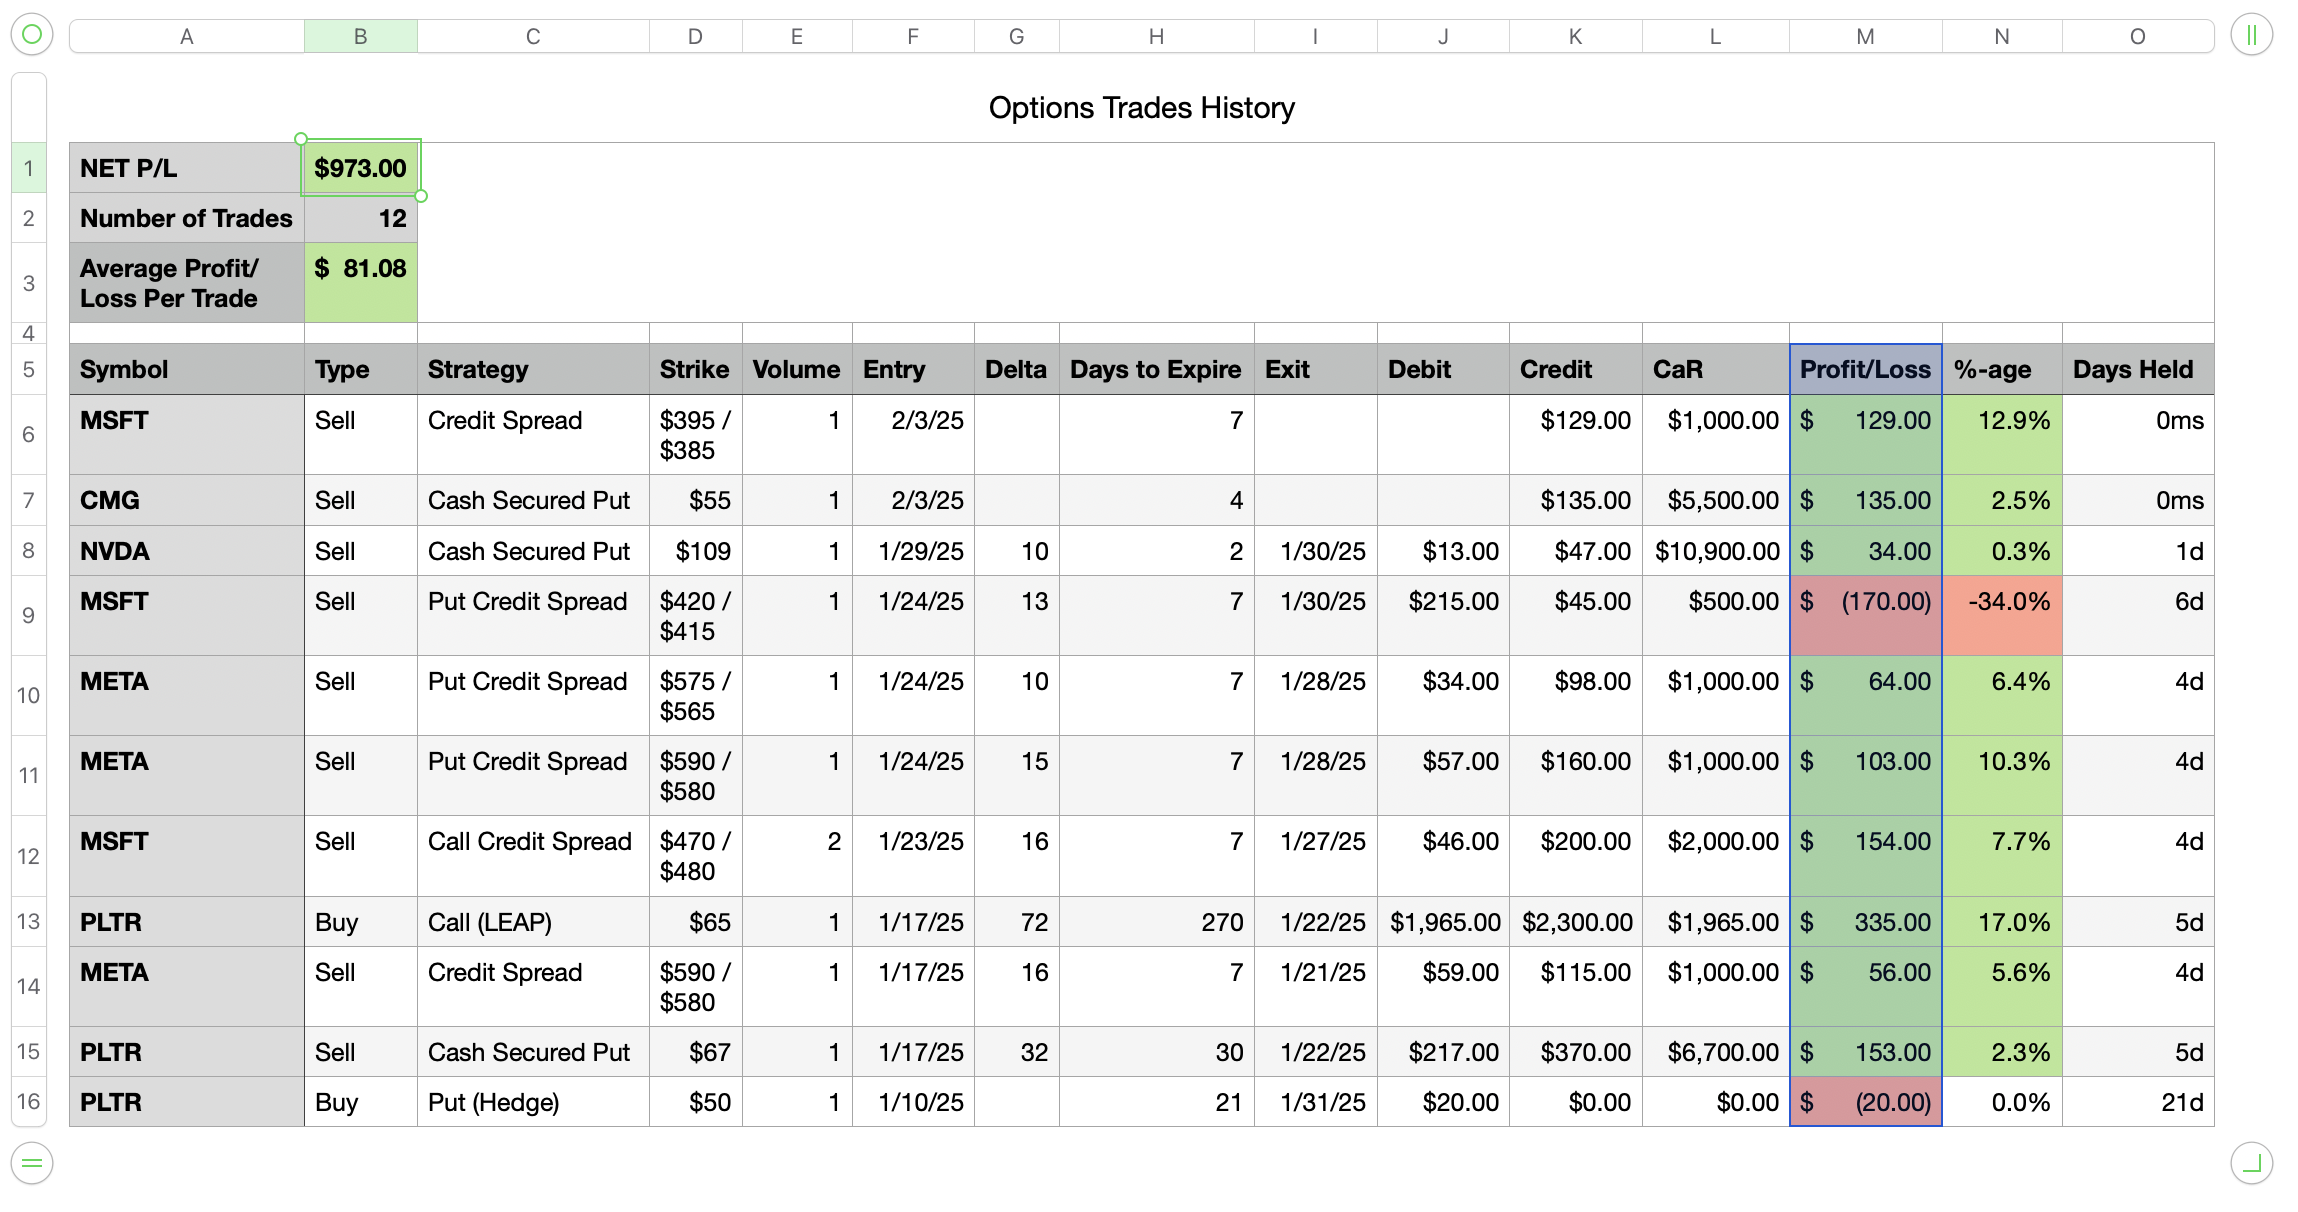Select column H header
This screenshot has width=2298, height=1212.
point(1157,37)
